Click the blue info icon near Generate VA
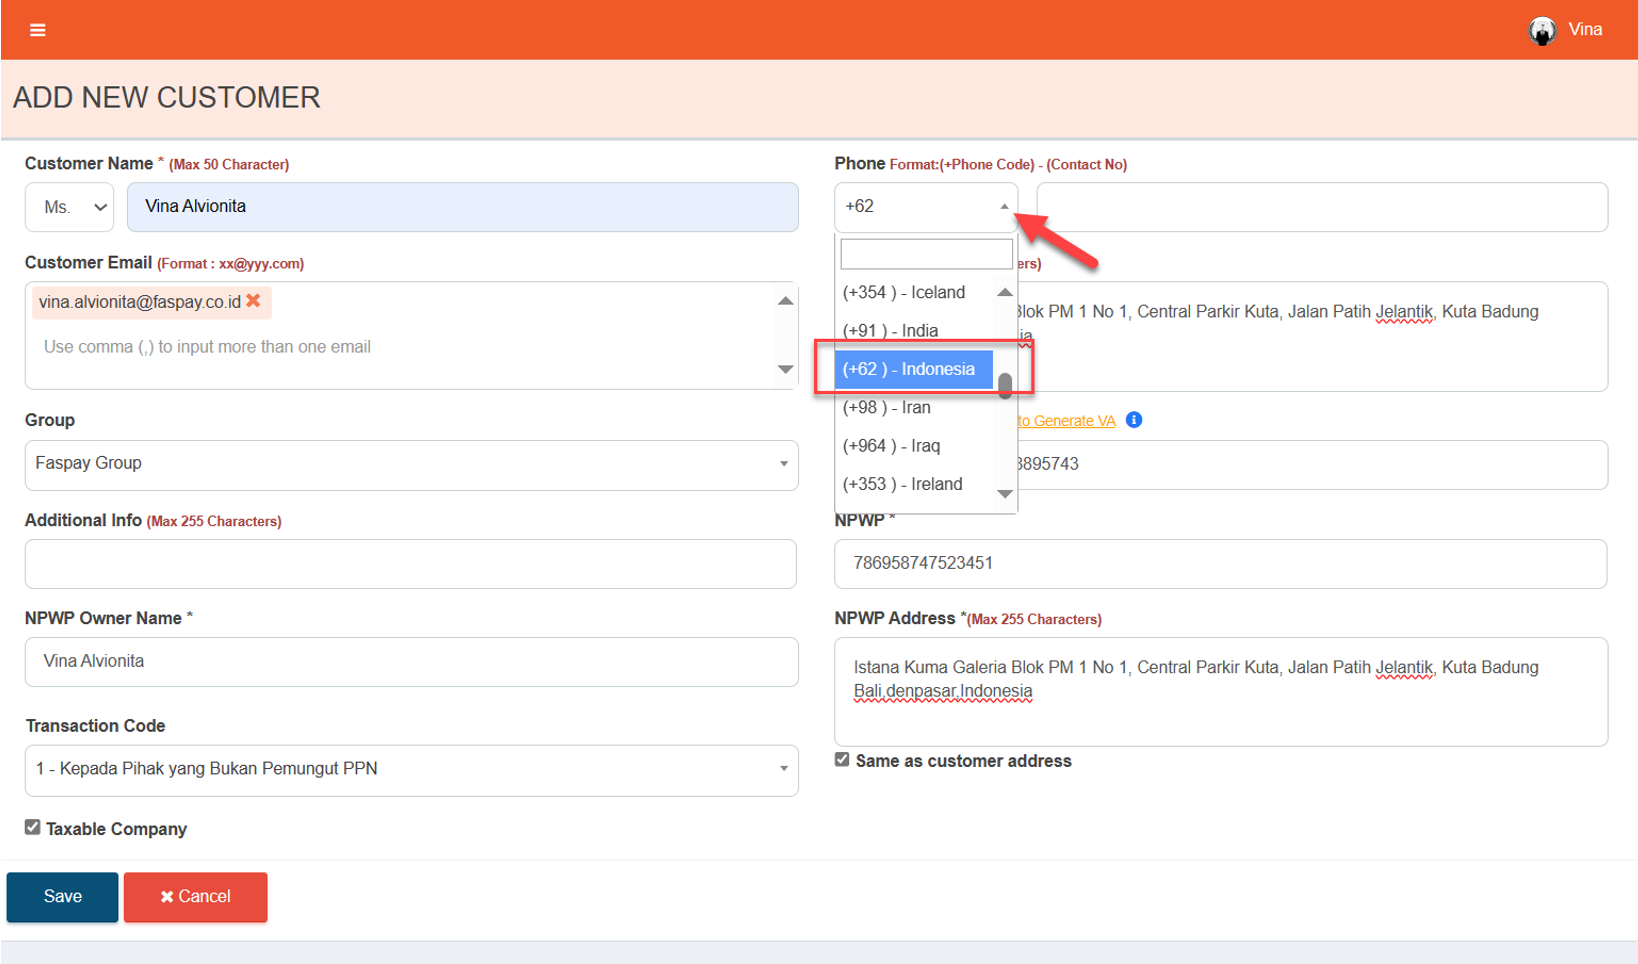The image size is (1638, 964). point(1133,420)
